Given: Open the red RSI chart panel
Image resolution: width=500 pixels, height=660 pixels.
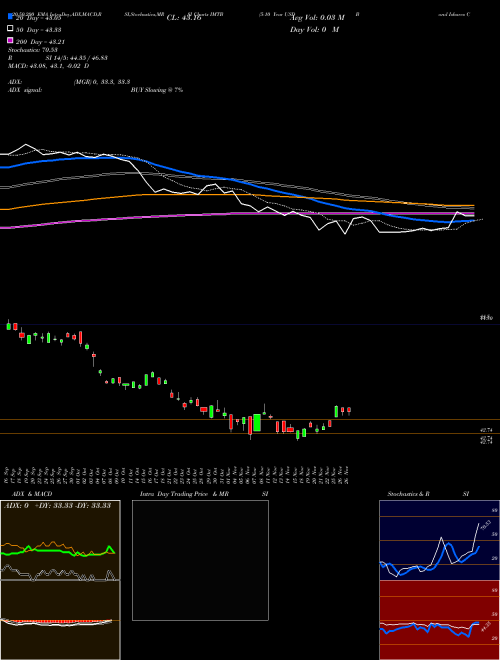Looking at the screenshot, I should (x=439, y=620).
